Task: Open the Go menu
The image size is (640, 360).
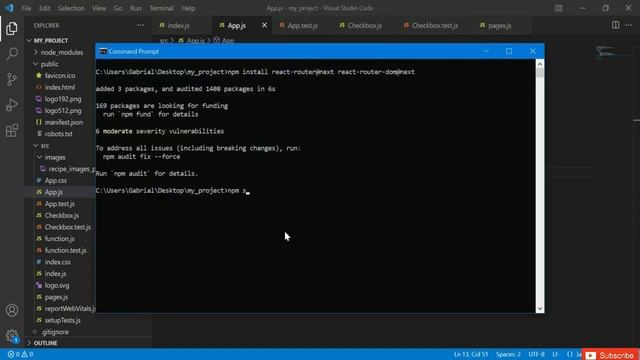Action: coord(118,8)
